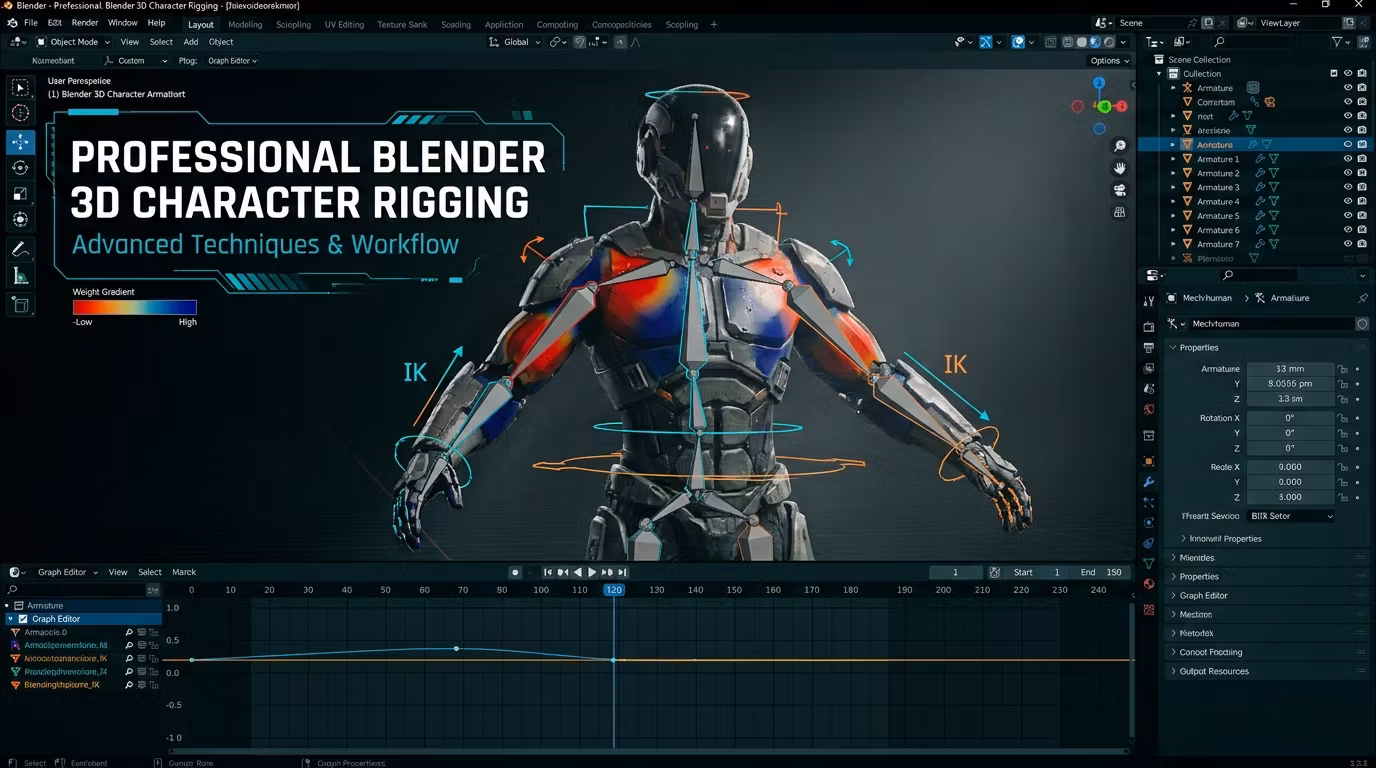Click the Weight Gradient color bar

tap(135, 307)
